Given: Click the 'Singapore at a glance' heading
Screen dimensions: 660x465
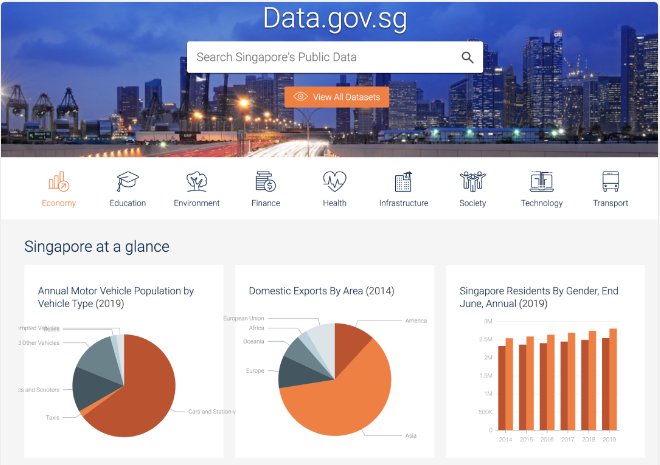Looking at the screenshot, I should (x=97, y=247).
